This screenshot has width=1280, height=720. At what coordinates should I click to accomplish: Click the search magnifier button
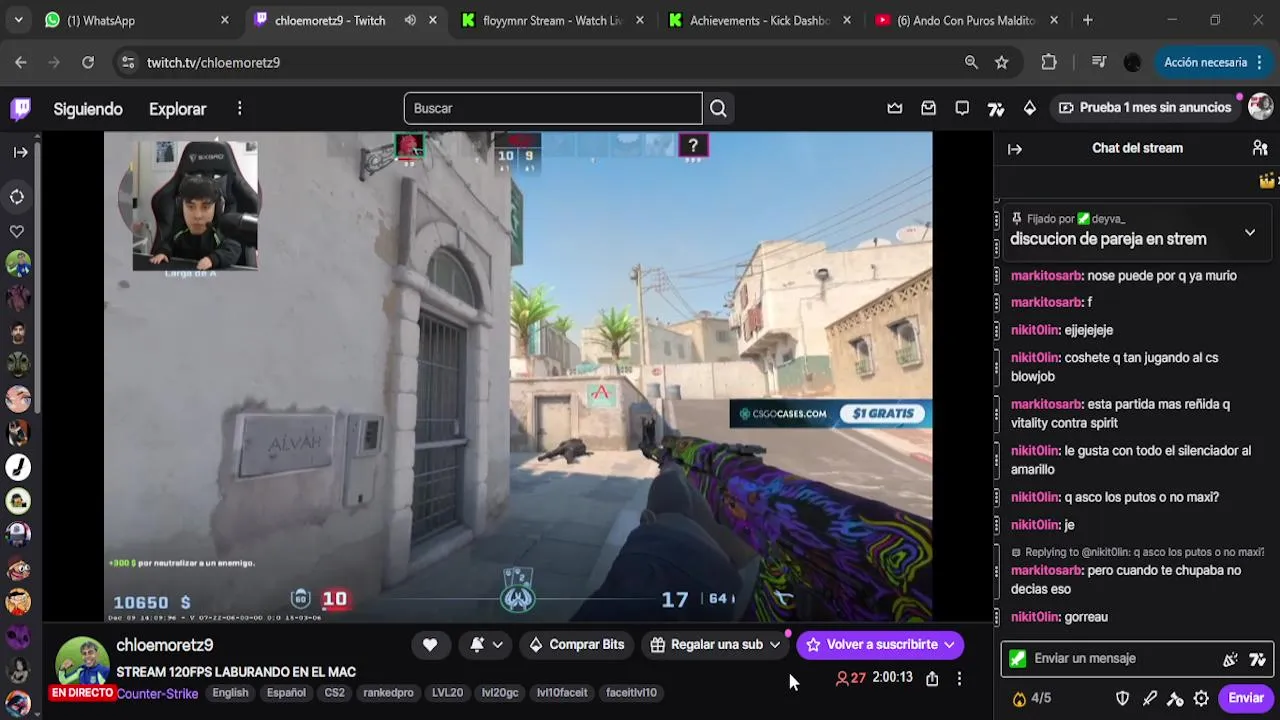718,108
